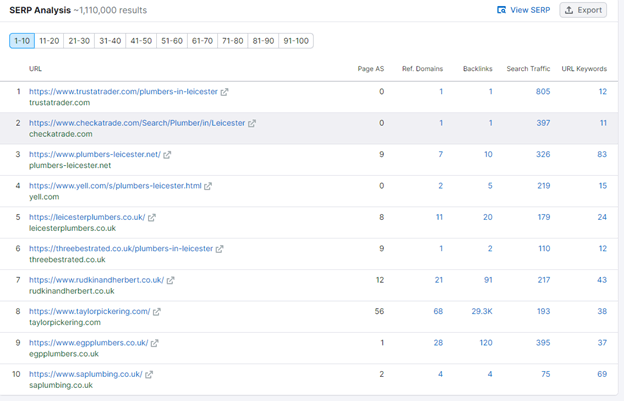Go to the 71-80 results tab
624x401 pixels.
(232, 41)
